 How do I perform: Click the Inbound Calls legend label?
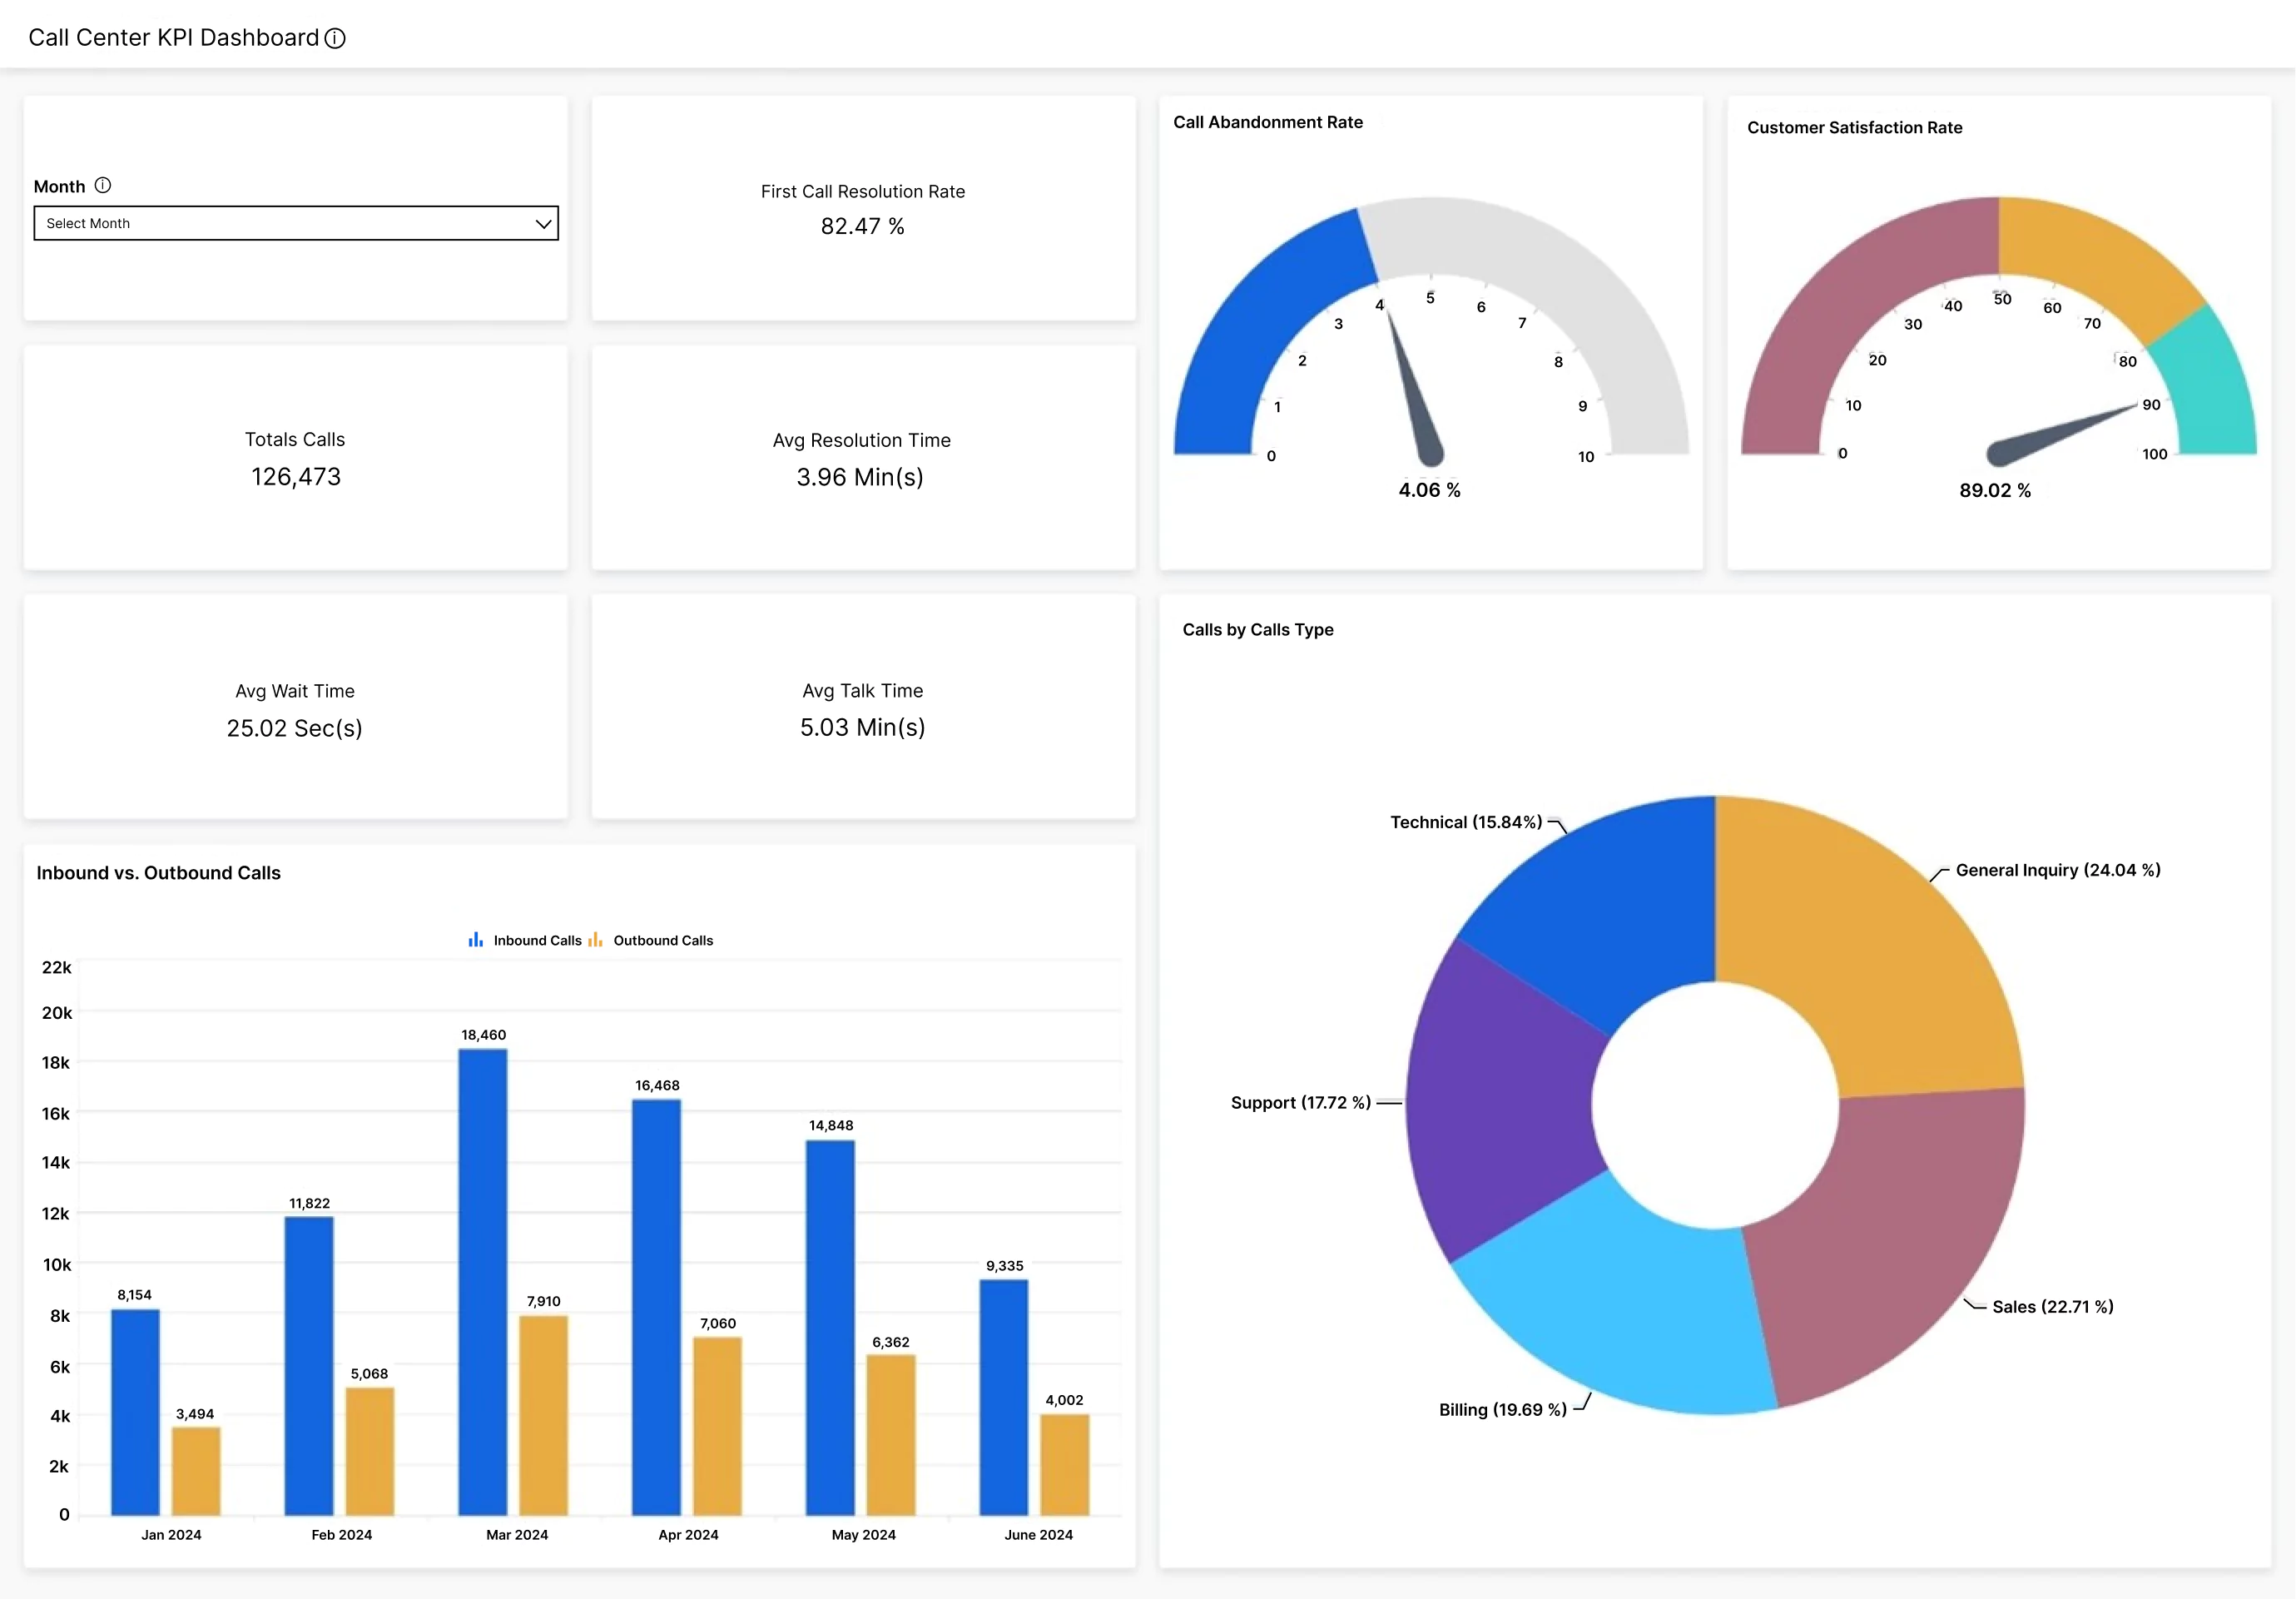tap(537, 941)
